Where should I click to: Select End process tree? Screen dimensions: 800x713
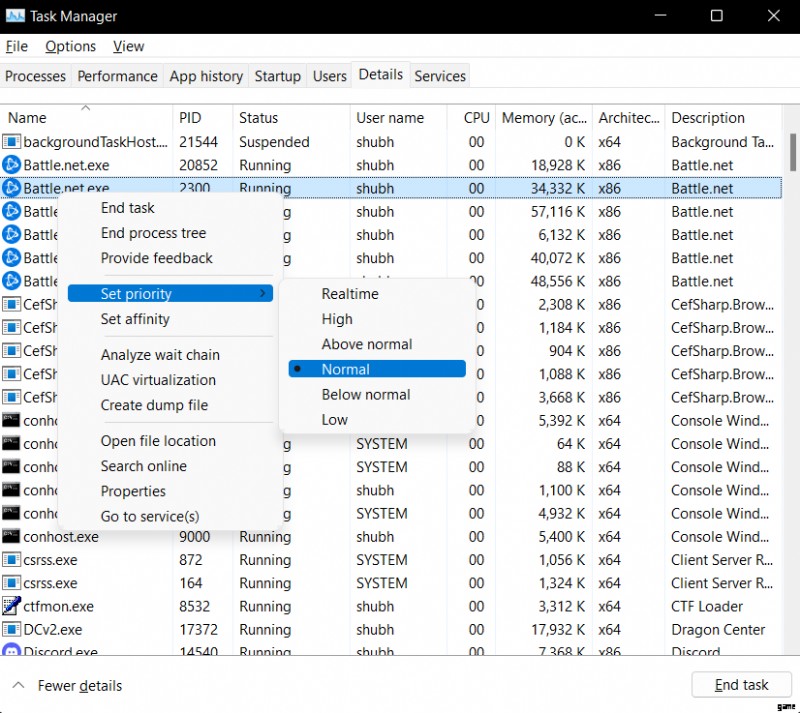(x=170, y=233)
